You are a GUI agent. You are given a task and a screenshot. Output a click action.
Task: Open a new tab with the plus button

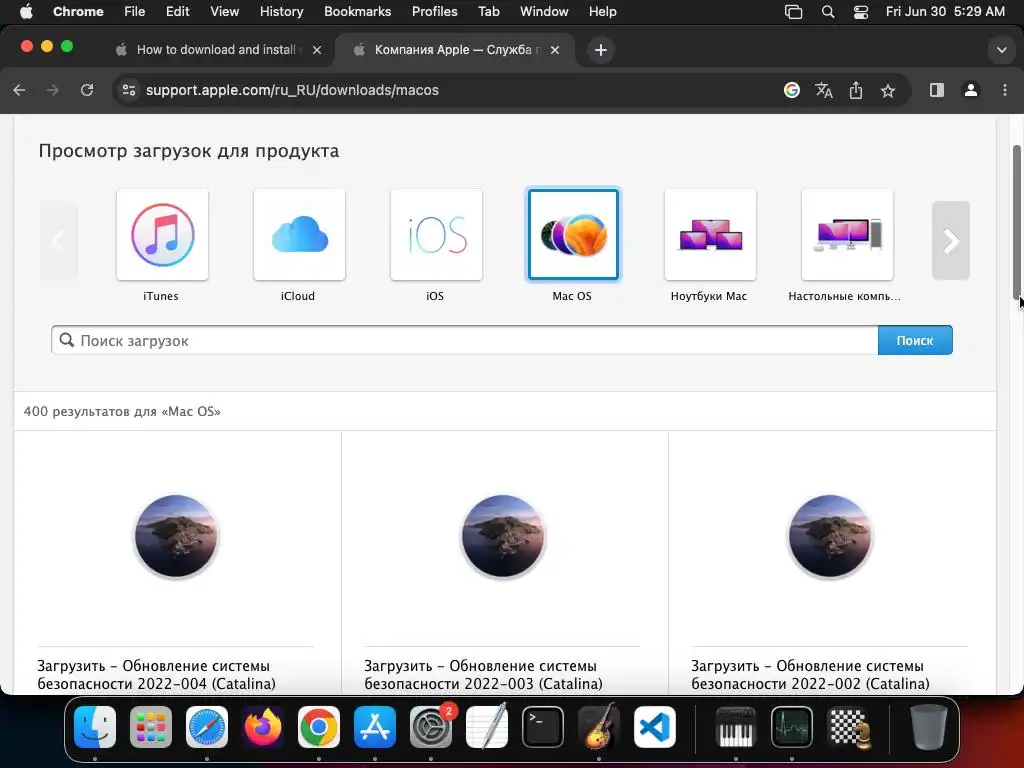[601, 50]
